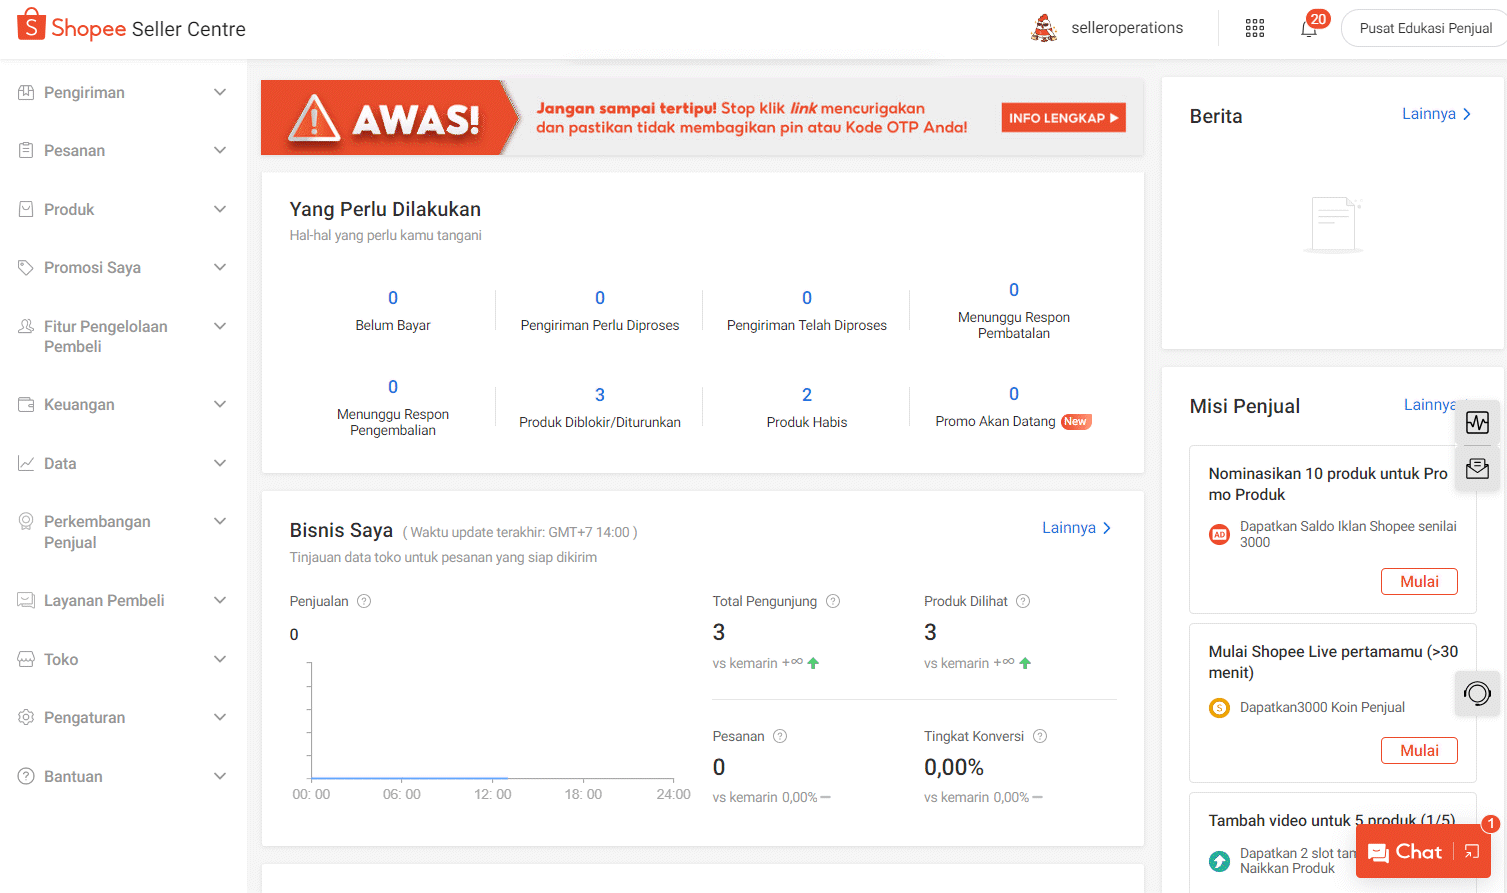Click the headset support icon on the right edge

click(1477, 693)
